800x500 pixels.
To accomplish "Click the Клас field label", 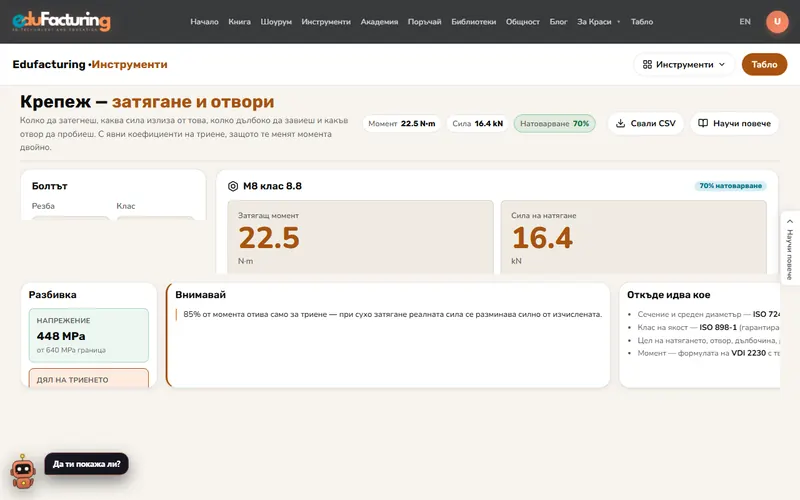I will pyautogui.click(x=126, y=206).
